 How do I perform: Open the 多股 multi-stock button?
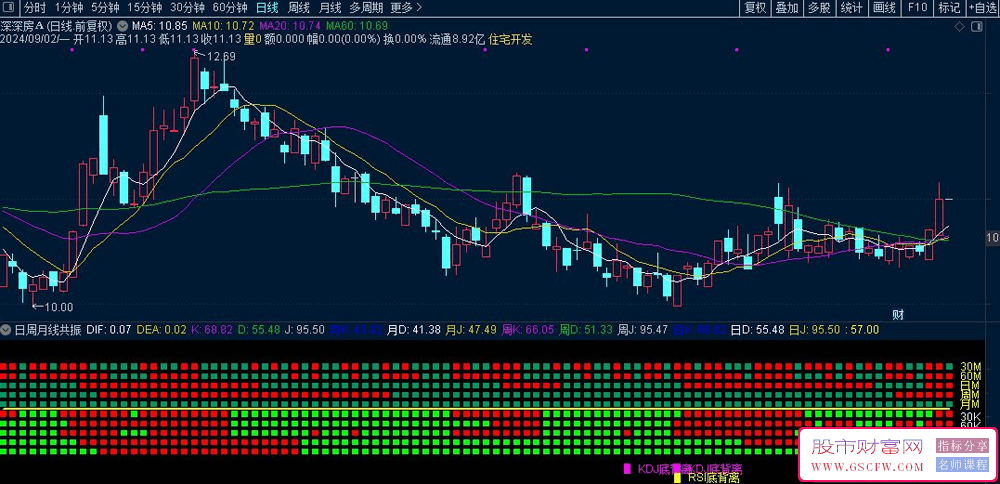[x=819, y=8]
